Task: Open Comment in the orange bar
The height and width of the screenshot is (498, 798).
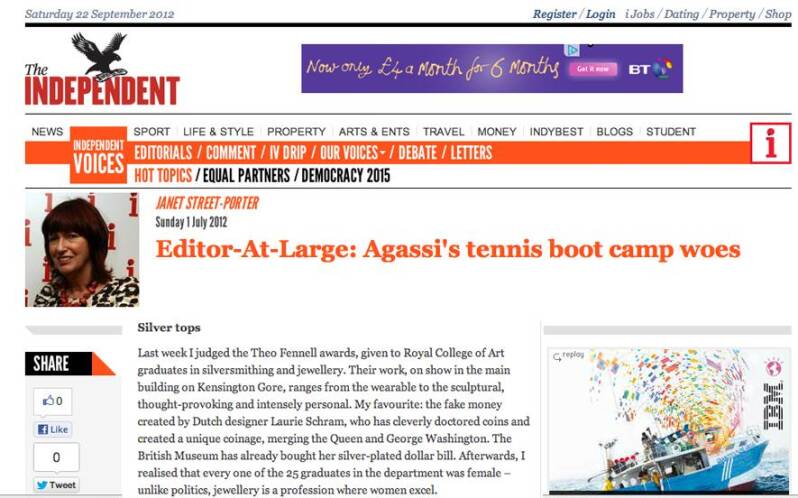Action: coord(231,153)
